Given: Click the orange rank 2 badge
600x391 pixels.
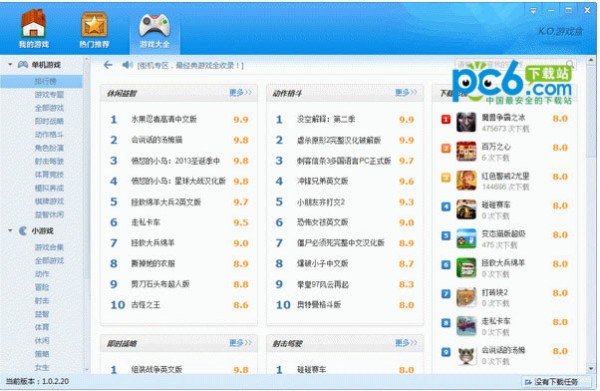Looking at the screenshot, I should [446, 148].
